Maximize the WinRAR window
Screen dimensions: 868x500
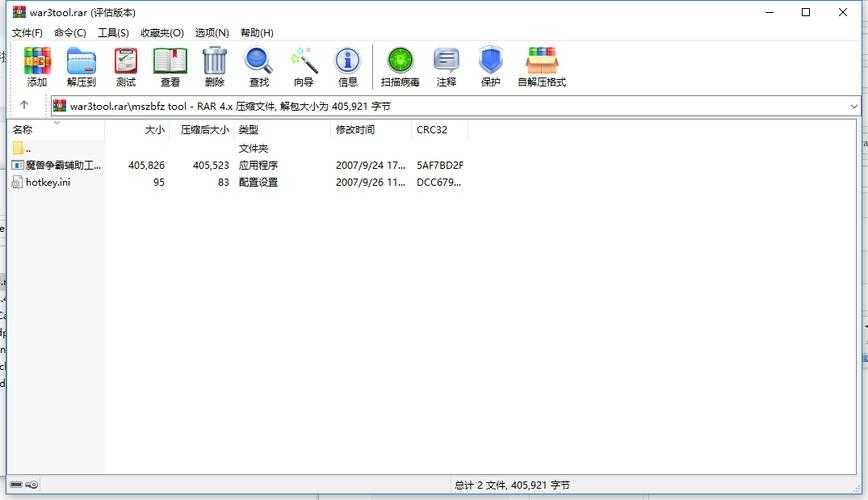pos(806,12)
